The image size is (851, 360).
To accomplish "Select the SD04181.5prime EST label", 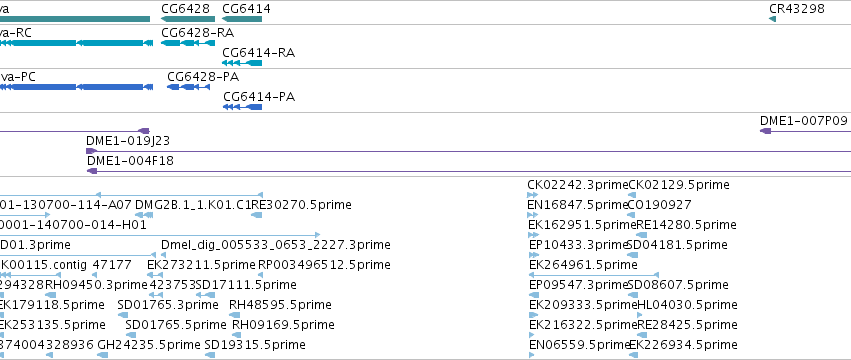I will (x=677, y=245).
